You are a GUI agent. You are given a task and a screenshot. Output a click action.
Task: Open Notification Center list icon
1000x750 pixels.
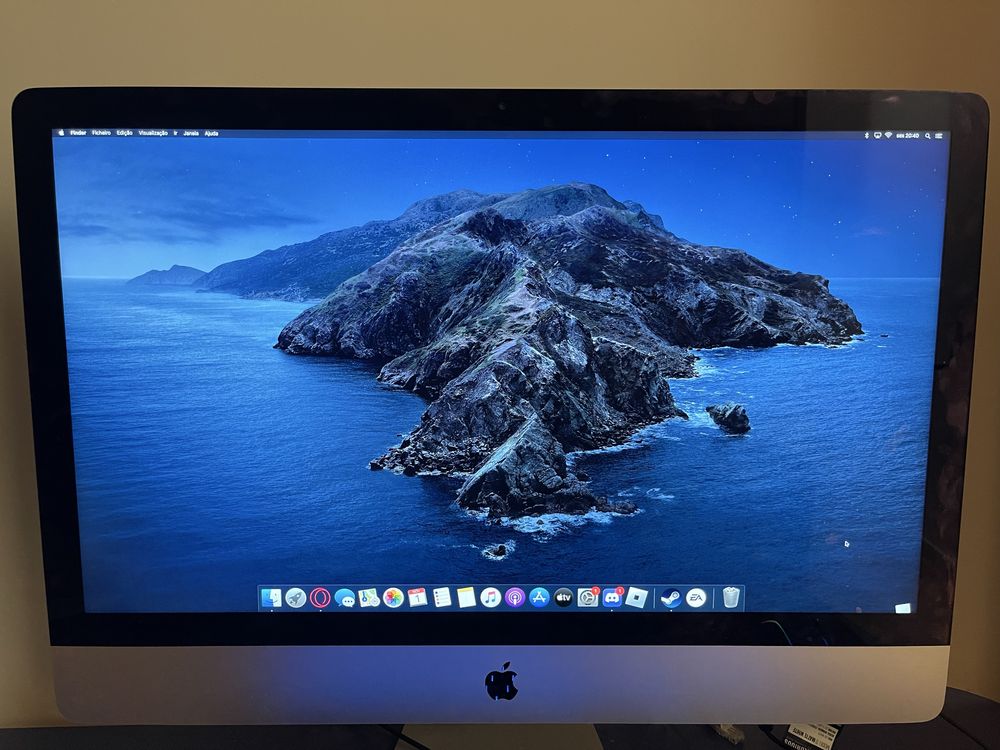939,136
